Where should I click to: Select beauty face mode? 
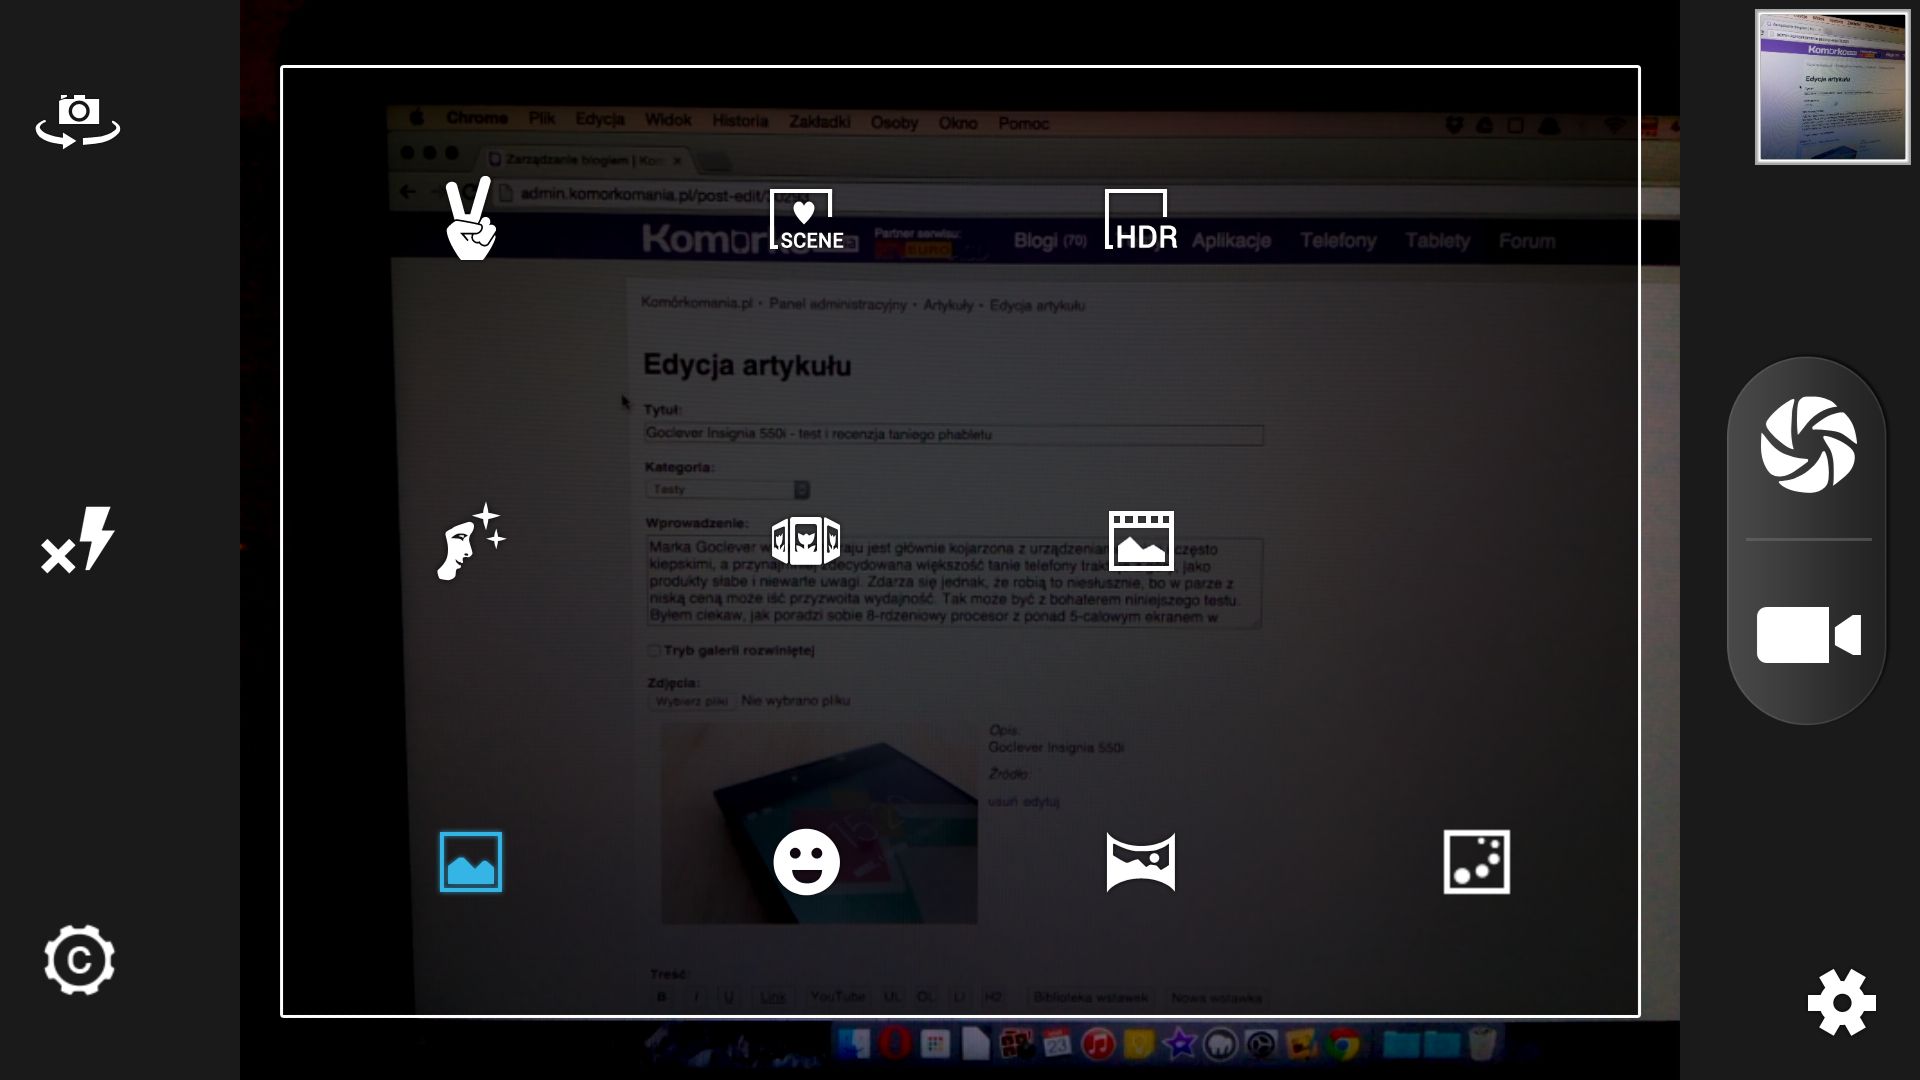click(x=470, y=540)
